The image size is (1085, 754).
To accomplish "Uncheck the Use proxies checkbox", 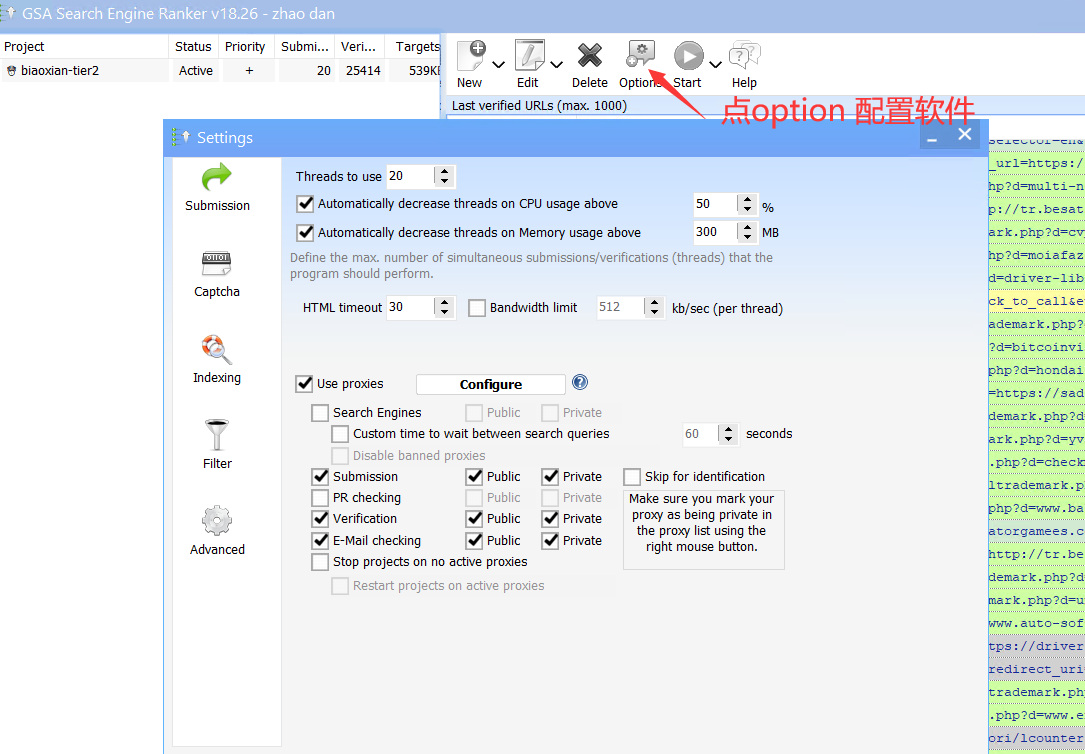I will (x=304, y=384).
